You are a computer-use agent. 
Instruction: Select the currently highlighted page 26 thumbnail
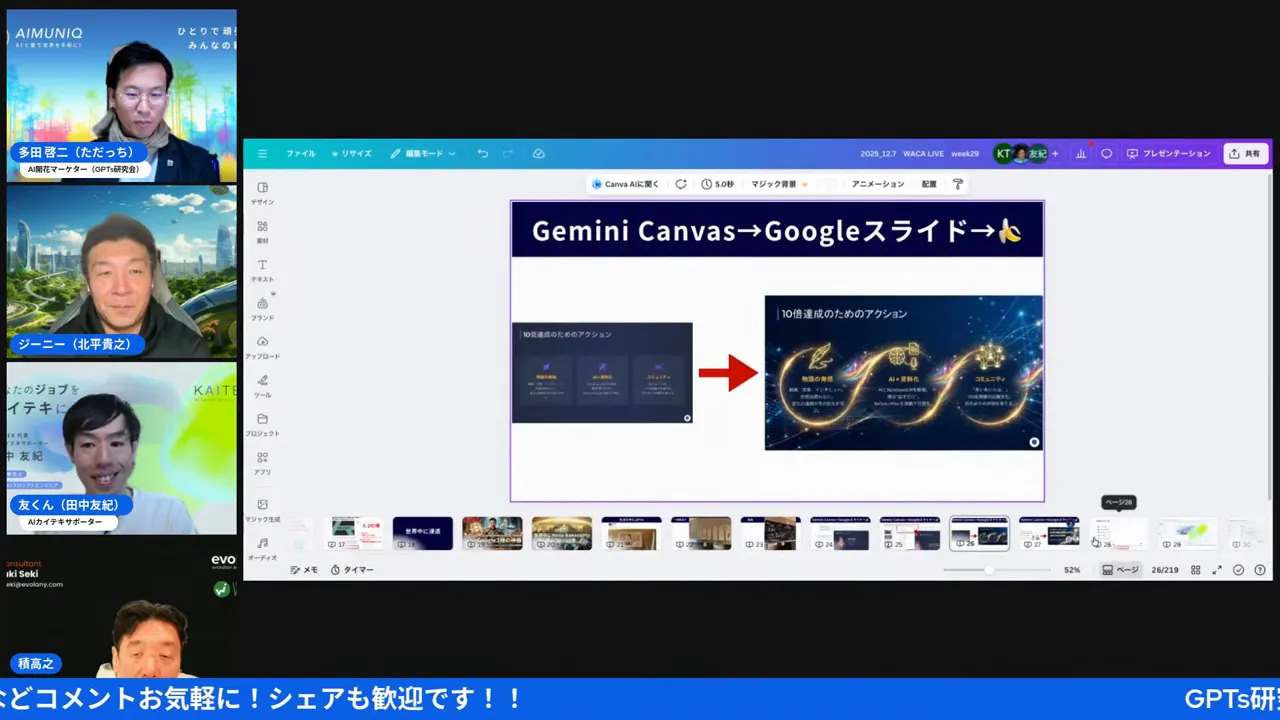(x=978, y=533)
